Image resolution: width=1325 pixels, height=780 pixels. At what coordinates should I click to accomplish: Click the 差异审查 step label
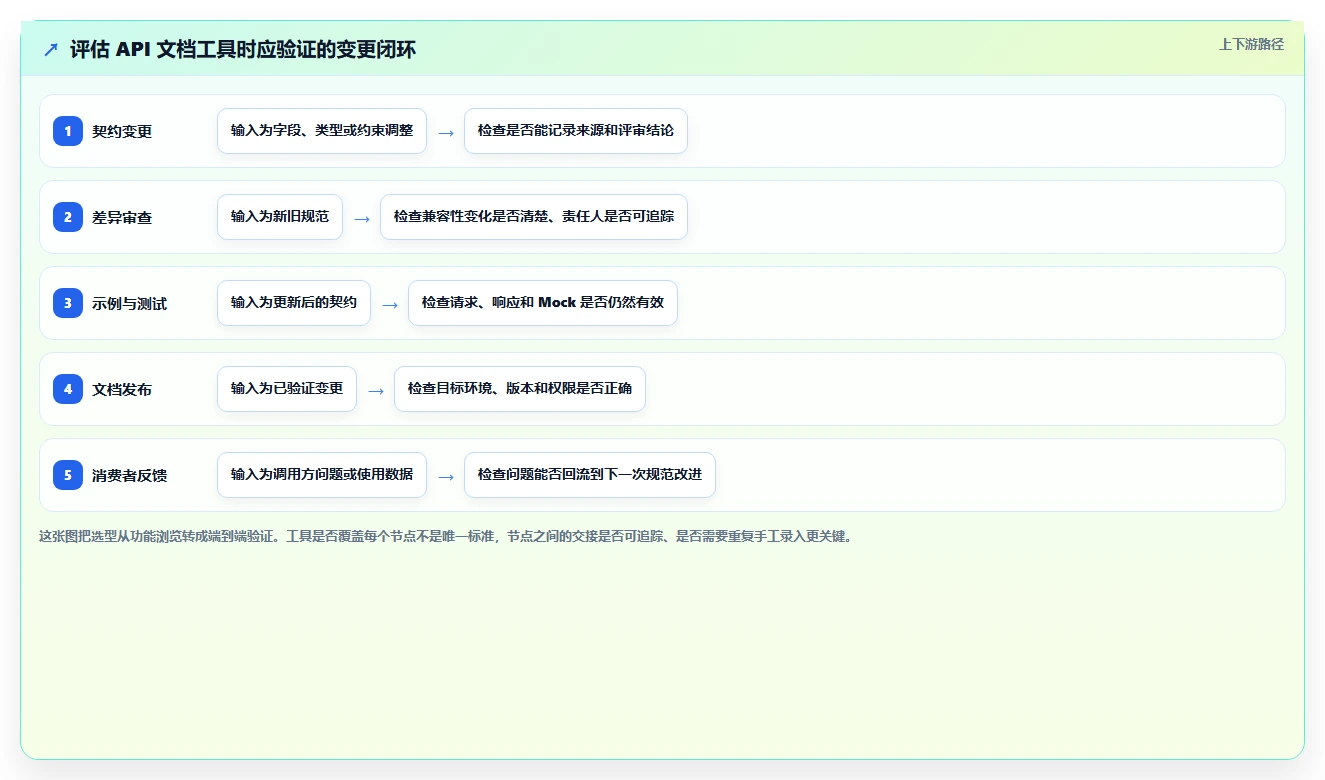[122, 217]
